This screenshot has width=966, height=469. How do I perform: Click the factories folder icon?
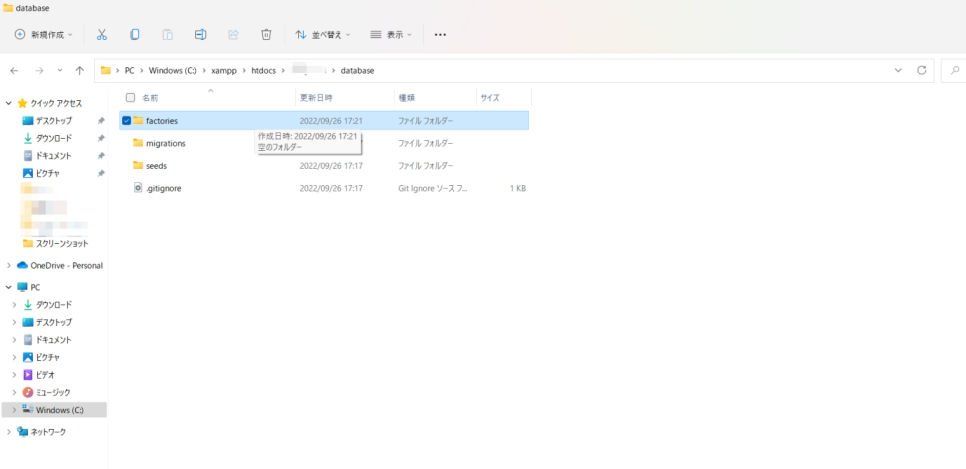[x=138, y=121]
